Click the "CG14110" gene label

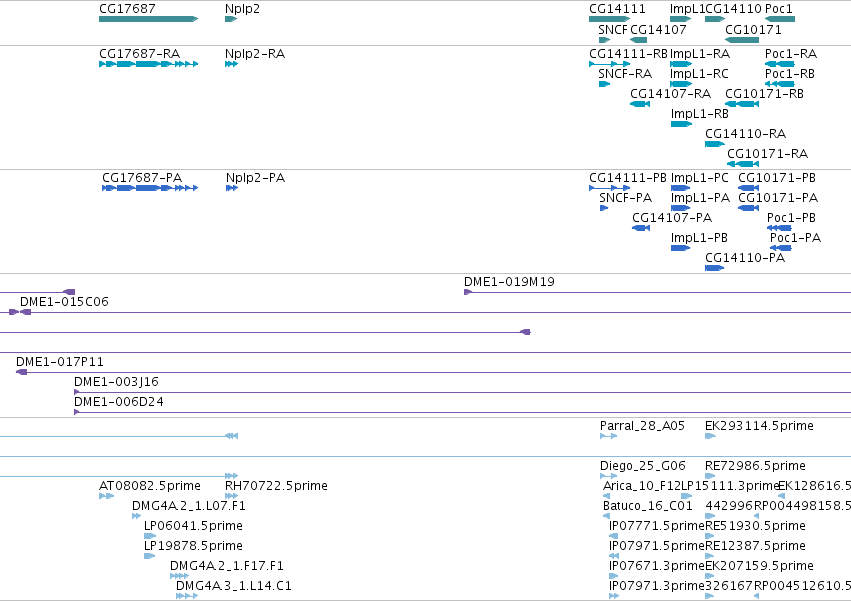[x=733, y=9]
